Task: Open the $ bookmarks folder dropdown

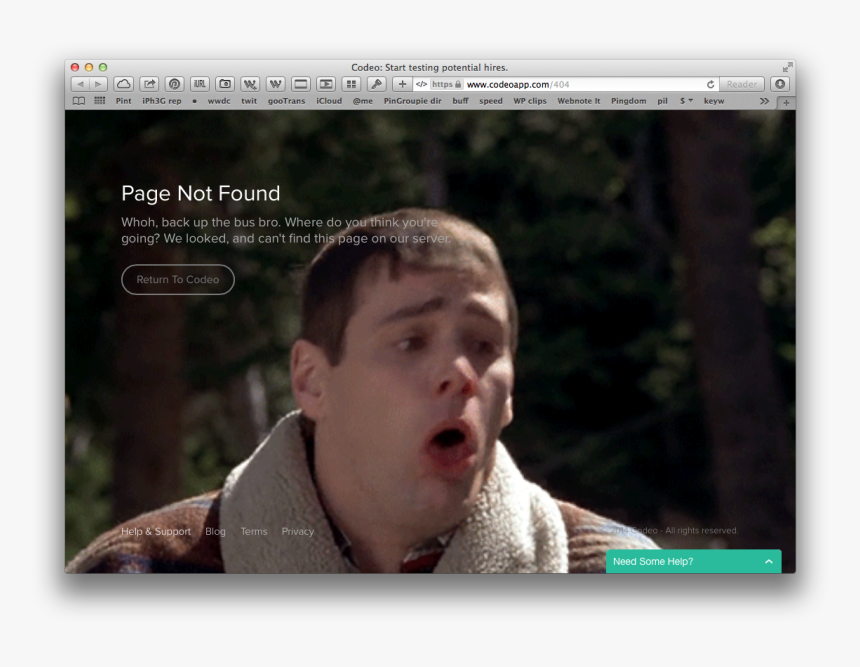Action: [686, 101]
